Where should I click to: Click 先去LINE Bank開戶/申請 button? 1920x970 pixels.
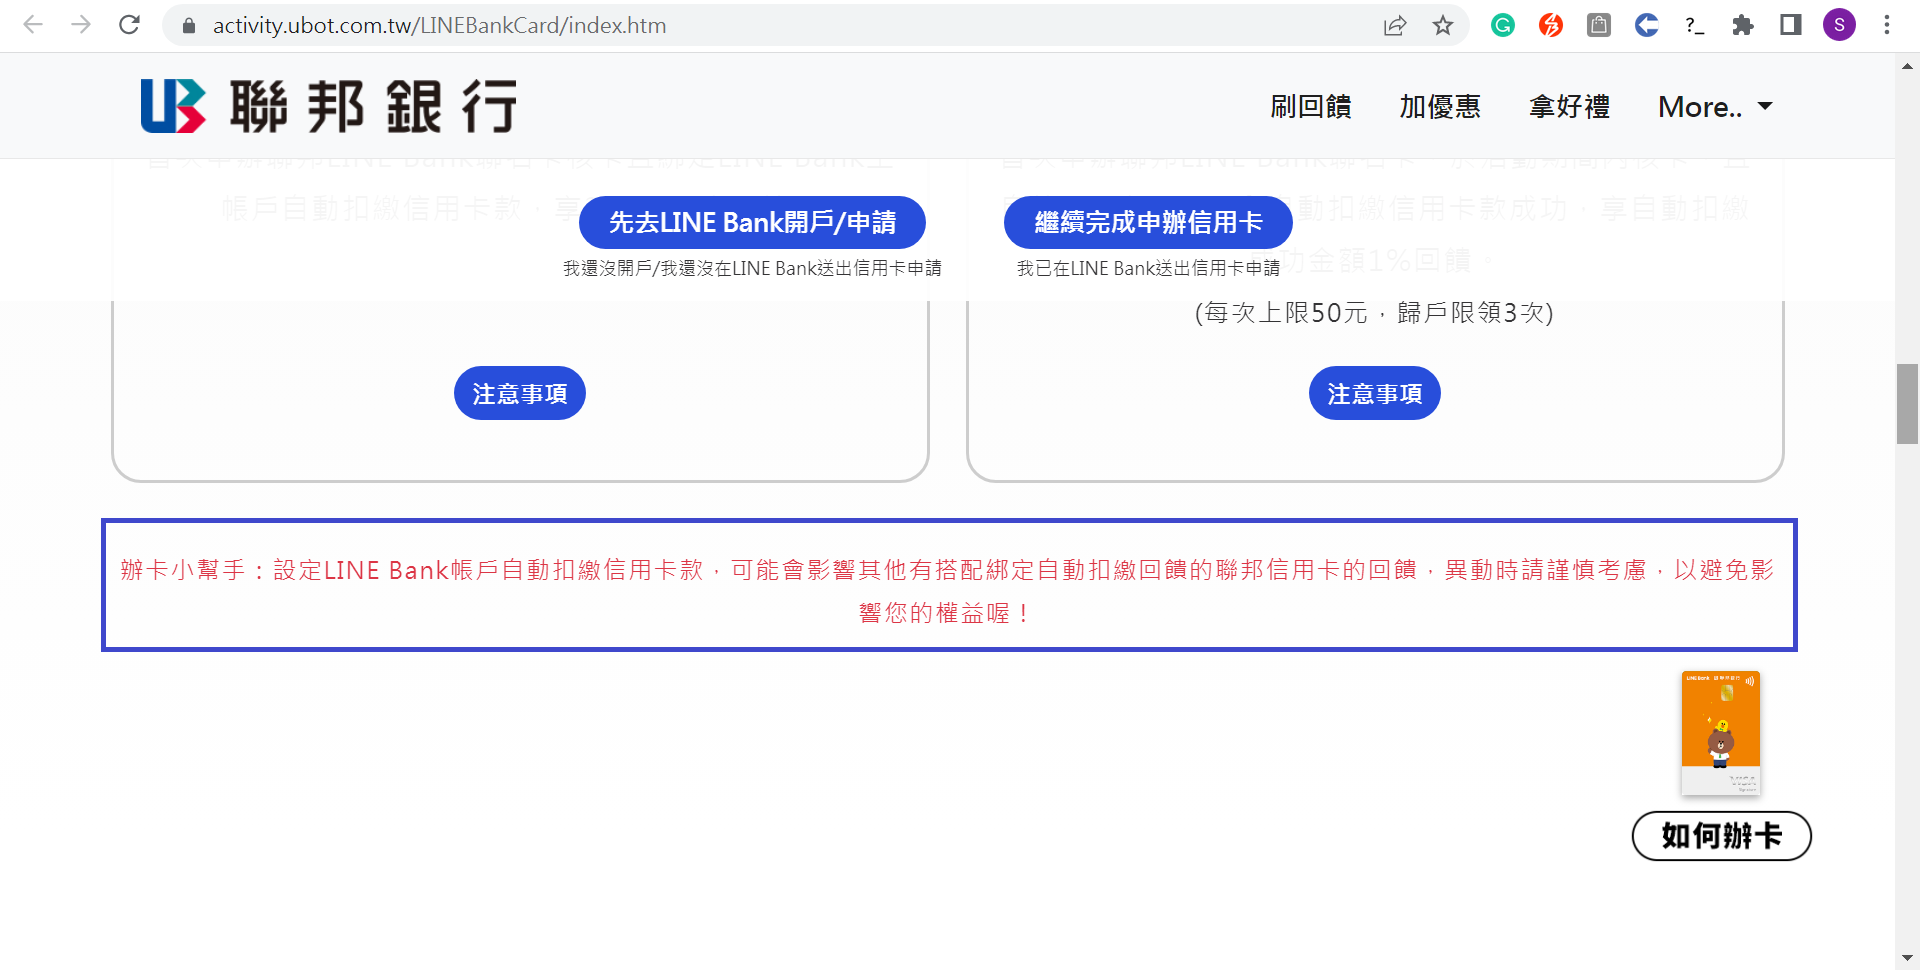(x=752, y=222)
